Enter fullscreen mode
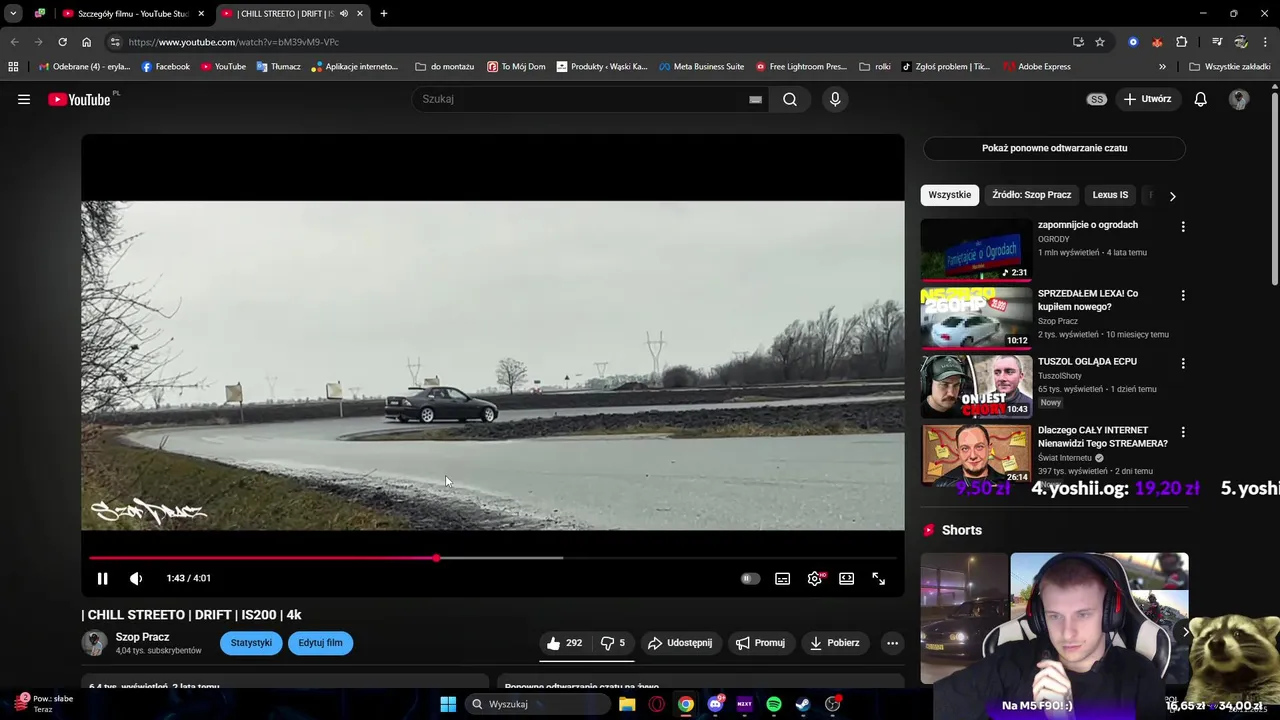Viewport: 1280px width, 720px height. click(878, 578)
